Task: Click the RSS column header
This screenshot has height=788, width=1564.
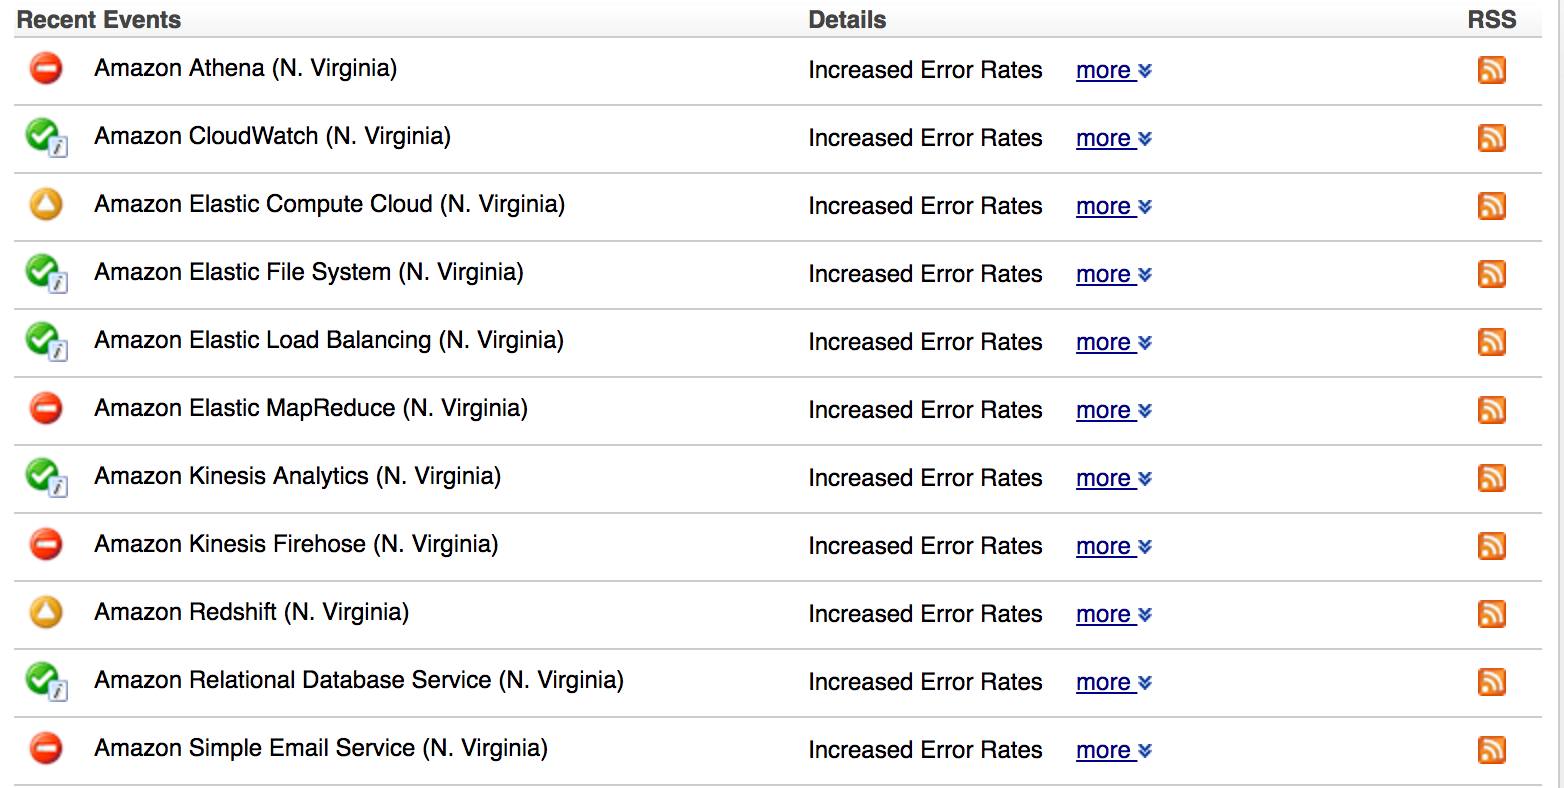Action: coord(1491,20)
